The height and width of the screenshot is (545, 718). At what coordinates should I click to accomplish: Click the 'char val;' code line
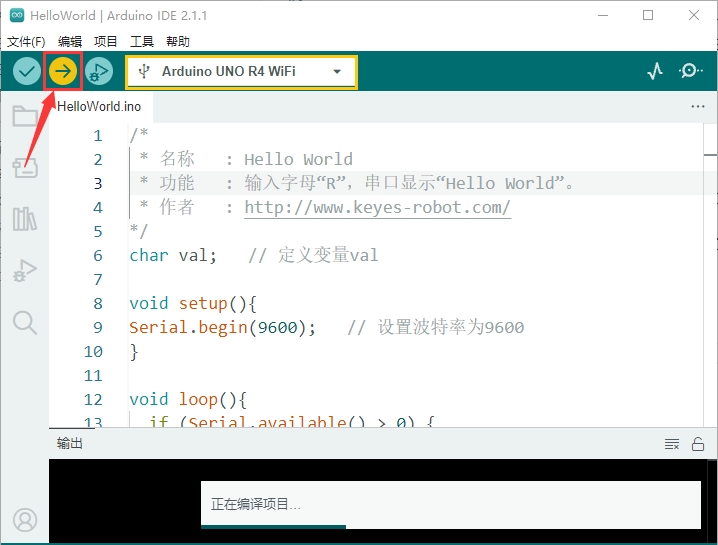coord(173,256)
